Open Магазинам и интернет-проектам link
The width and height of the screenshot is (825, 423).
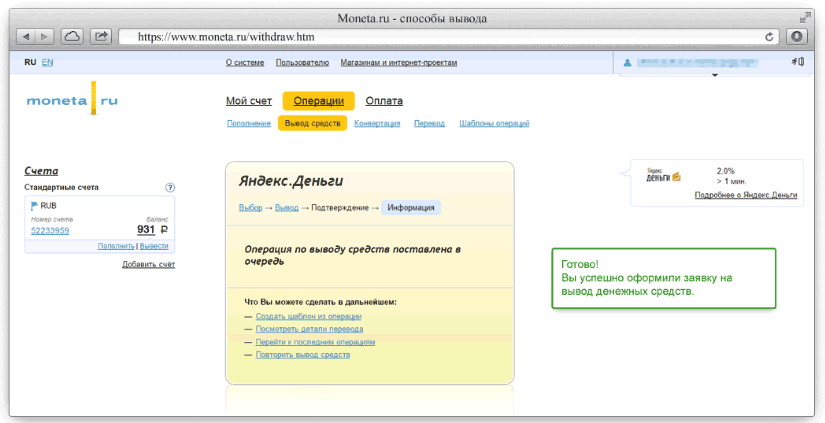point(398,63)
